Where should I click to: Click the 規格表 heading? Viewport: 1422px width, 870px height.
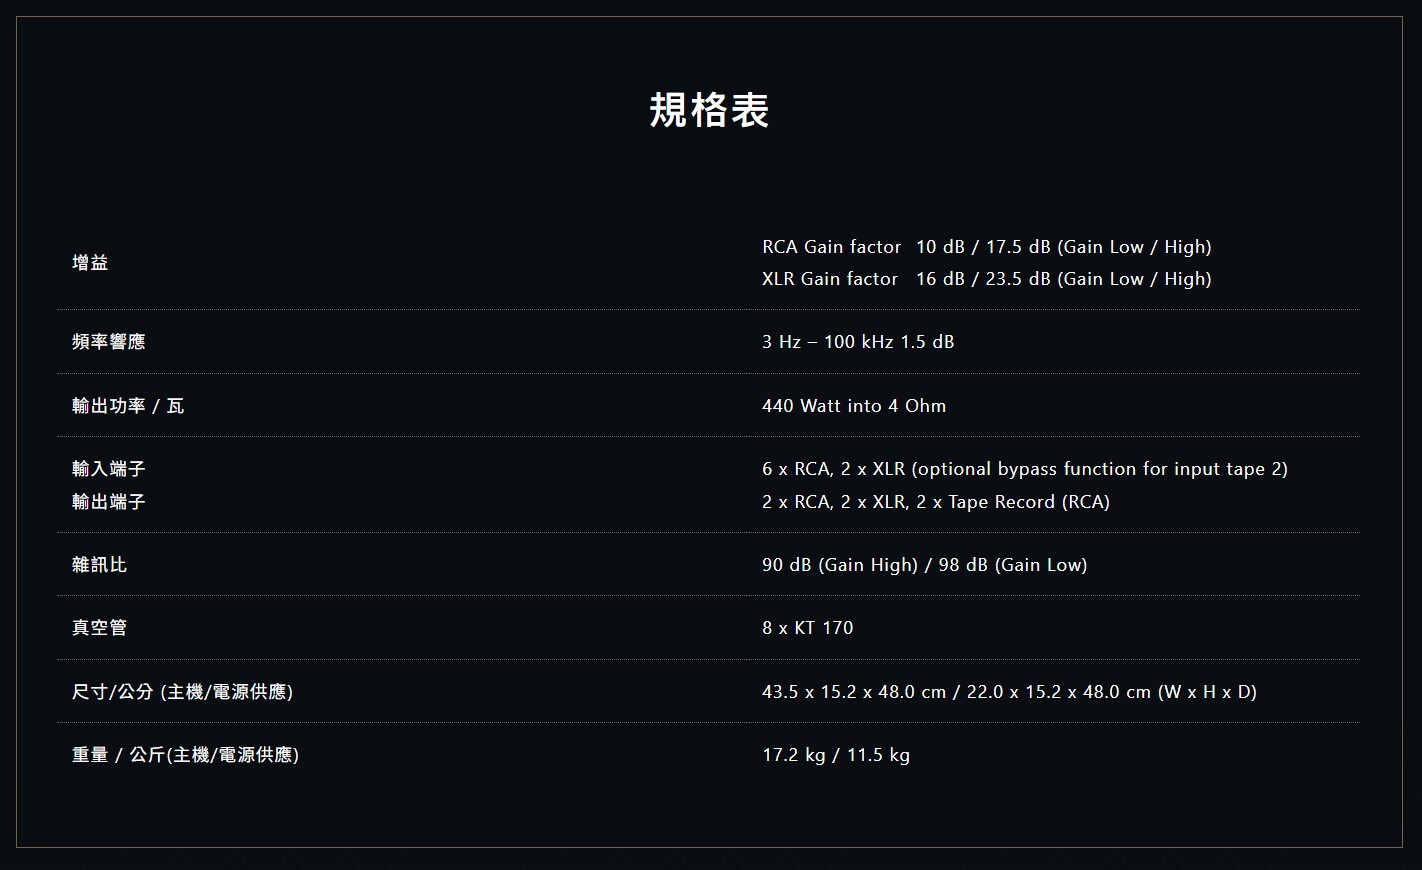click(709, 110)
